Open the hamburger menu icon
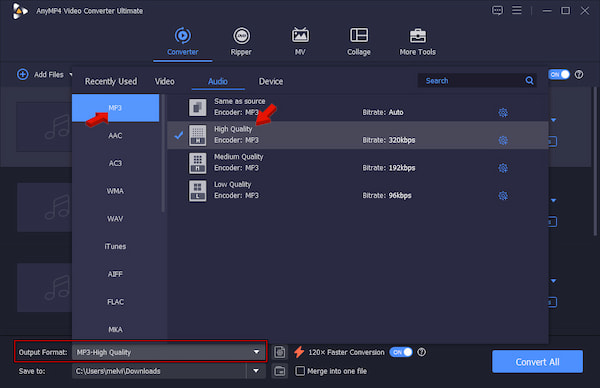Screen dimensions: 600x388 point(517,10)
